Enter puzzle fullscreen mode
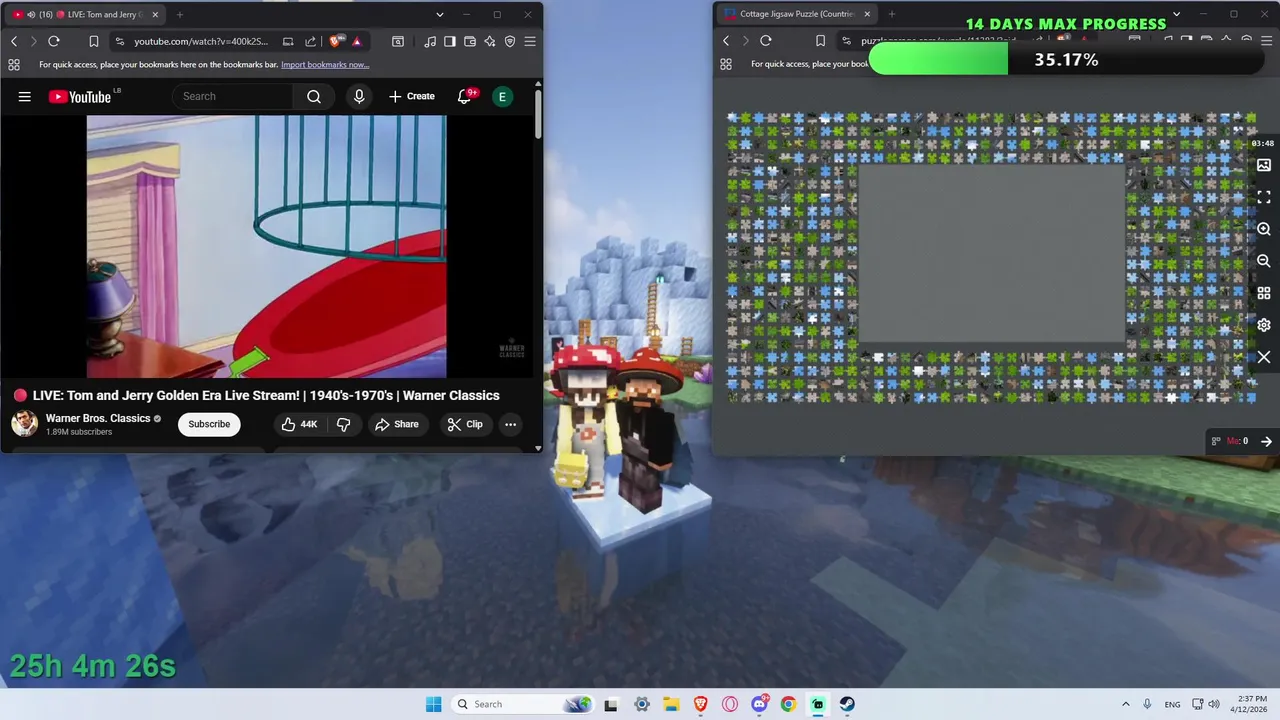Screen dimensions: 1280x720 1264,197
